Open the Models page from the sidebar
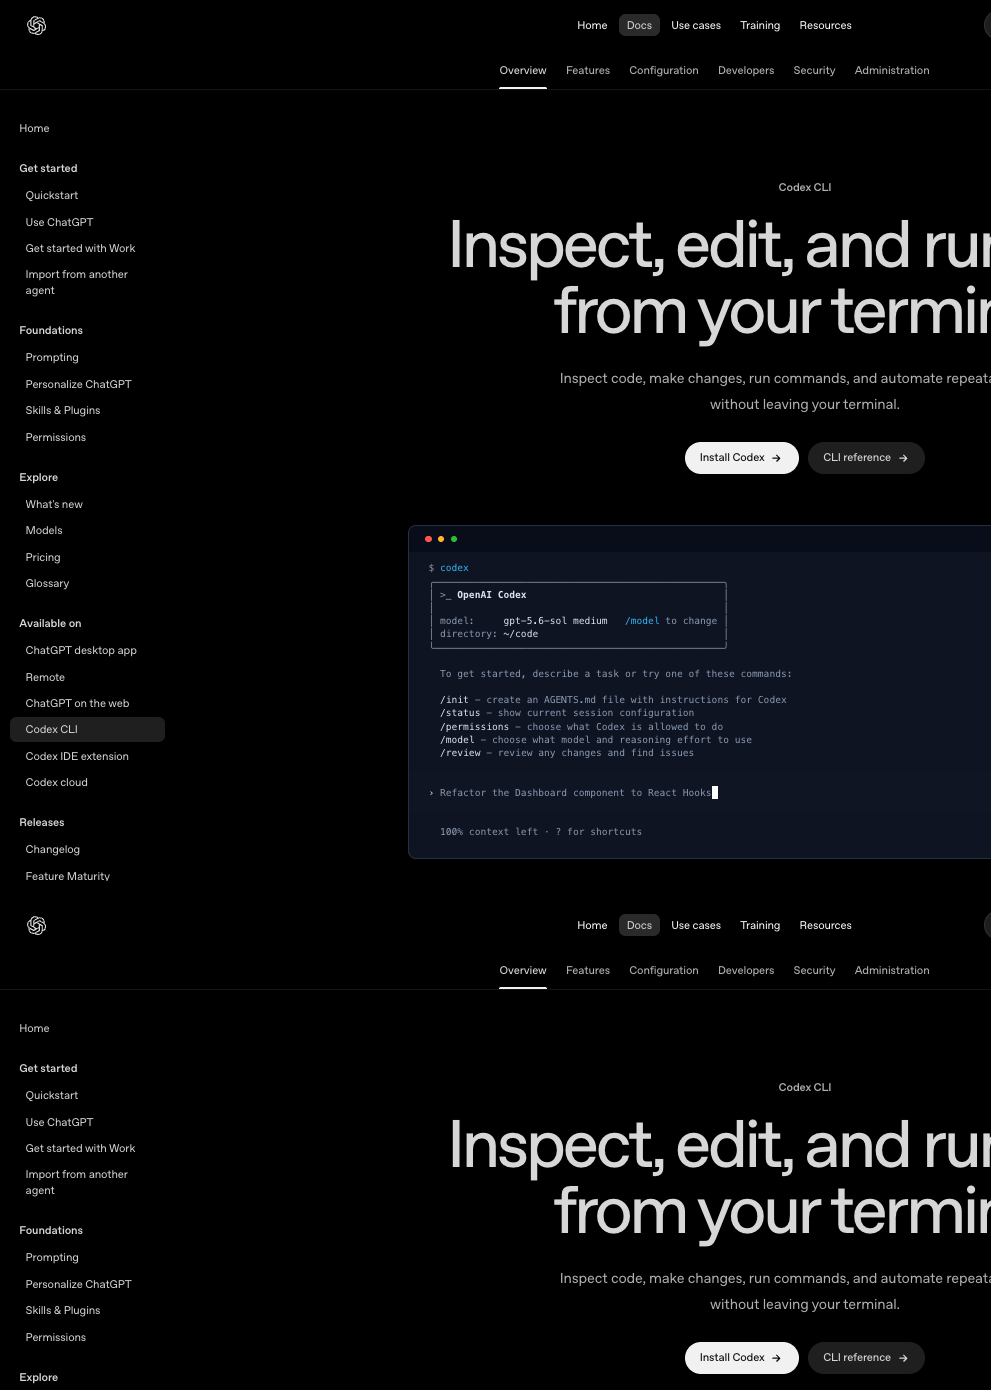Screen dimensions: 991x1390 (44, 530)
